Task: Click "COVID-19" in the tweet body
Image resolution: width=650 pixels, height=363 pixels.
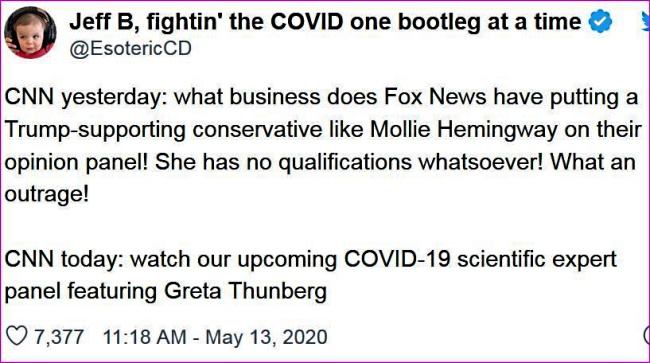Action: (x=397, y=259)
